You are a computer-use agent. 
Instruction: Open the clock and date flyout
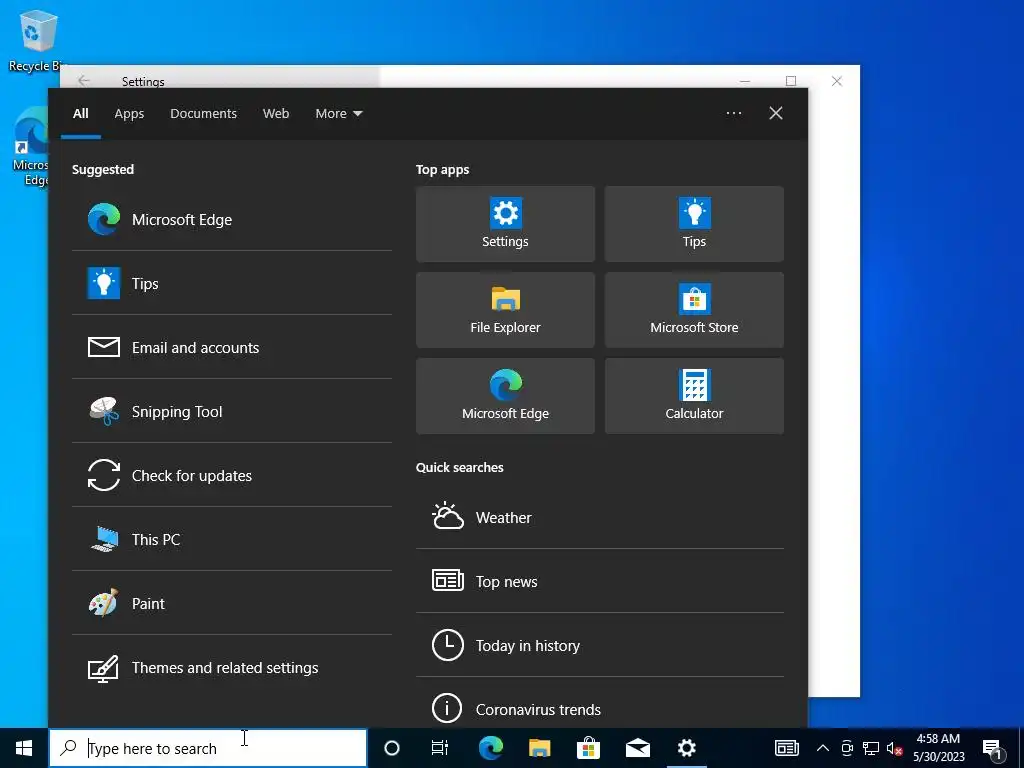pyautogui.click(x=938, y=748)
